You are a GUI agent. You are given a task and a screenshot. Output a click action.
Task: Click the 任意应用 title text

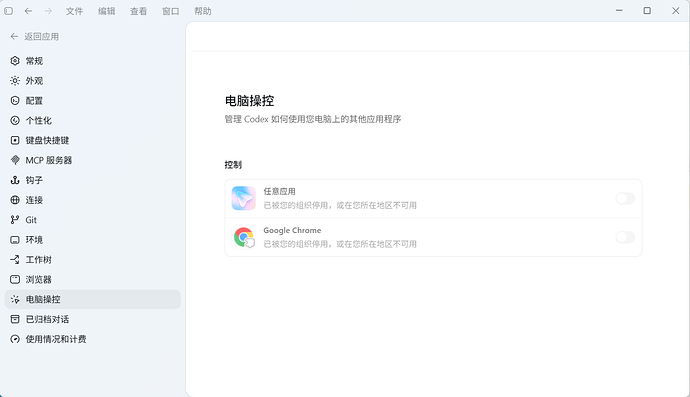click(279, 191)
